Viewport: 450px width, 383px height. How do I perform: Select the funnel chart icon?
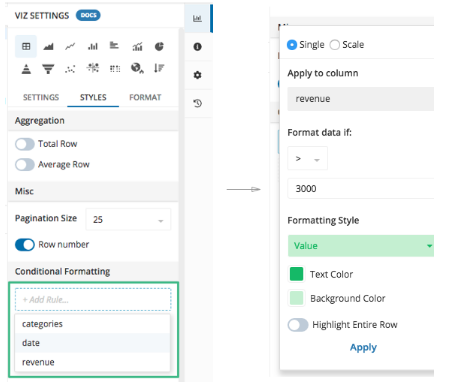click(x=48, y=69)
